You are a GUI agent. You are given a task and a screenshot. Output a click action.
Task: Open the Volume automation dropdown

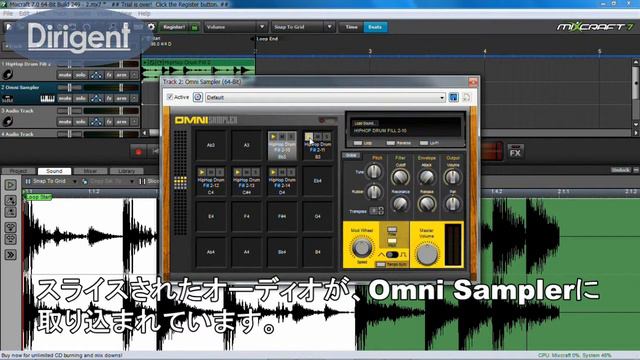pos(235,27)
